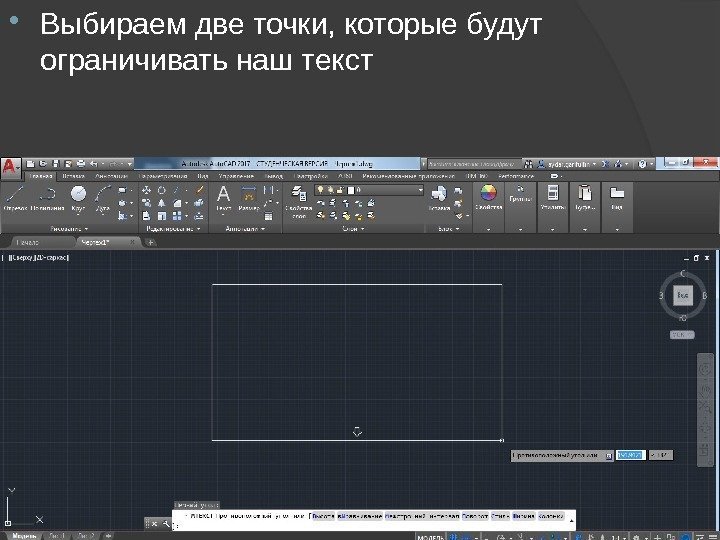Click Open file in Quick Access toolbar
The height and width of the screenshot is (540, 720).
click(x=43, y=163)
